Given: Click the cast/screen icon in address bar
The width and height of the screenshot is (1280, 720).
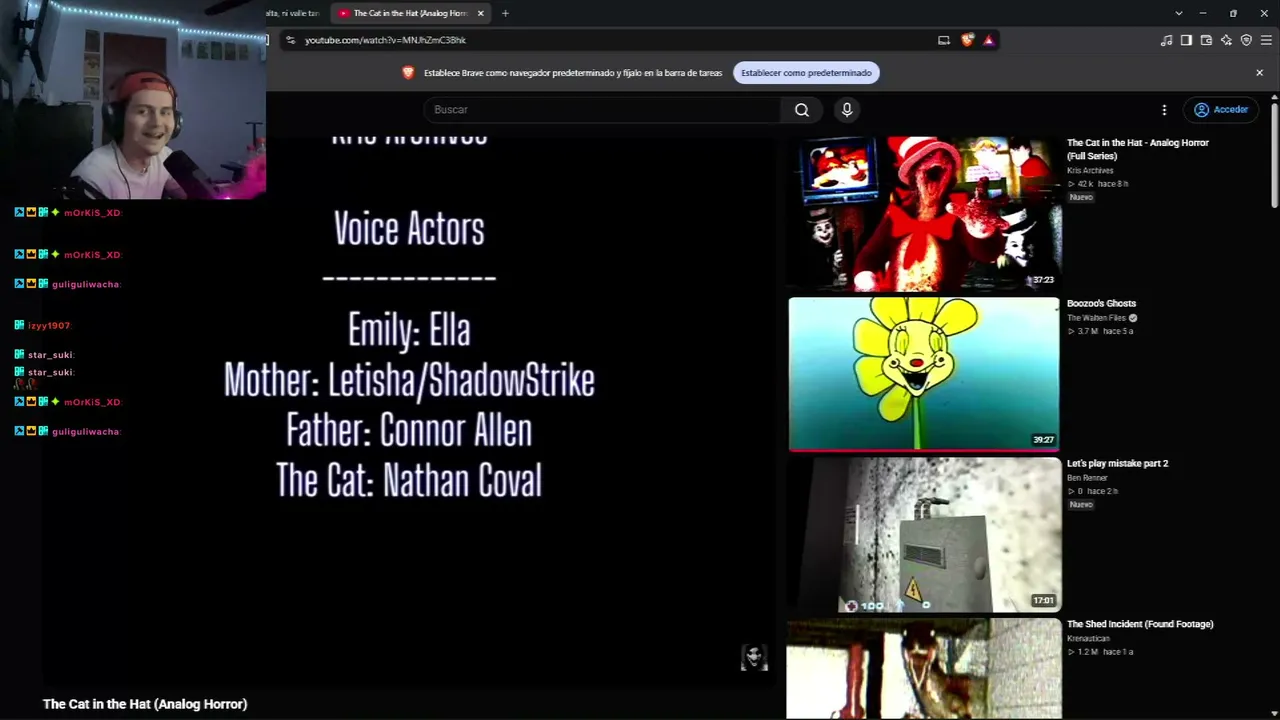Looking at the screenshot, I should [944, 40].
